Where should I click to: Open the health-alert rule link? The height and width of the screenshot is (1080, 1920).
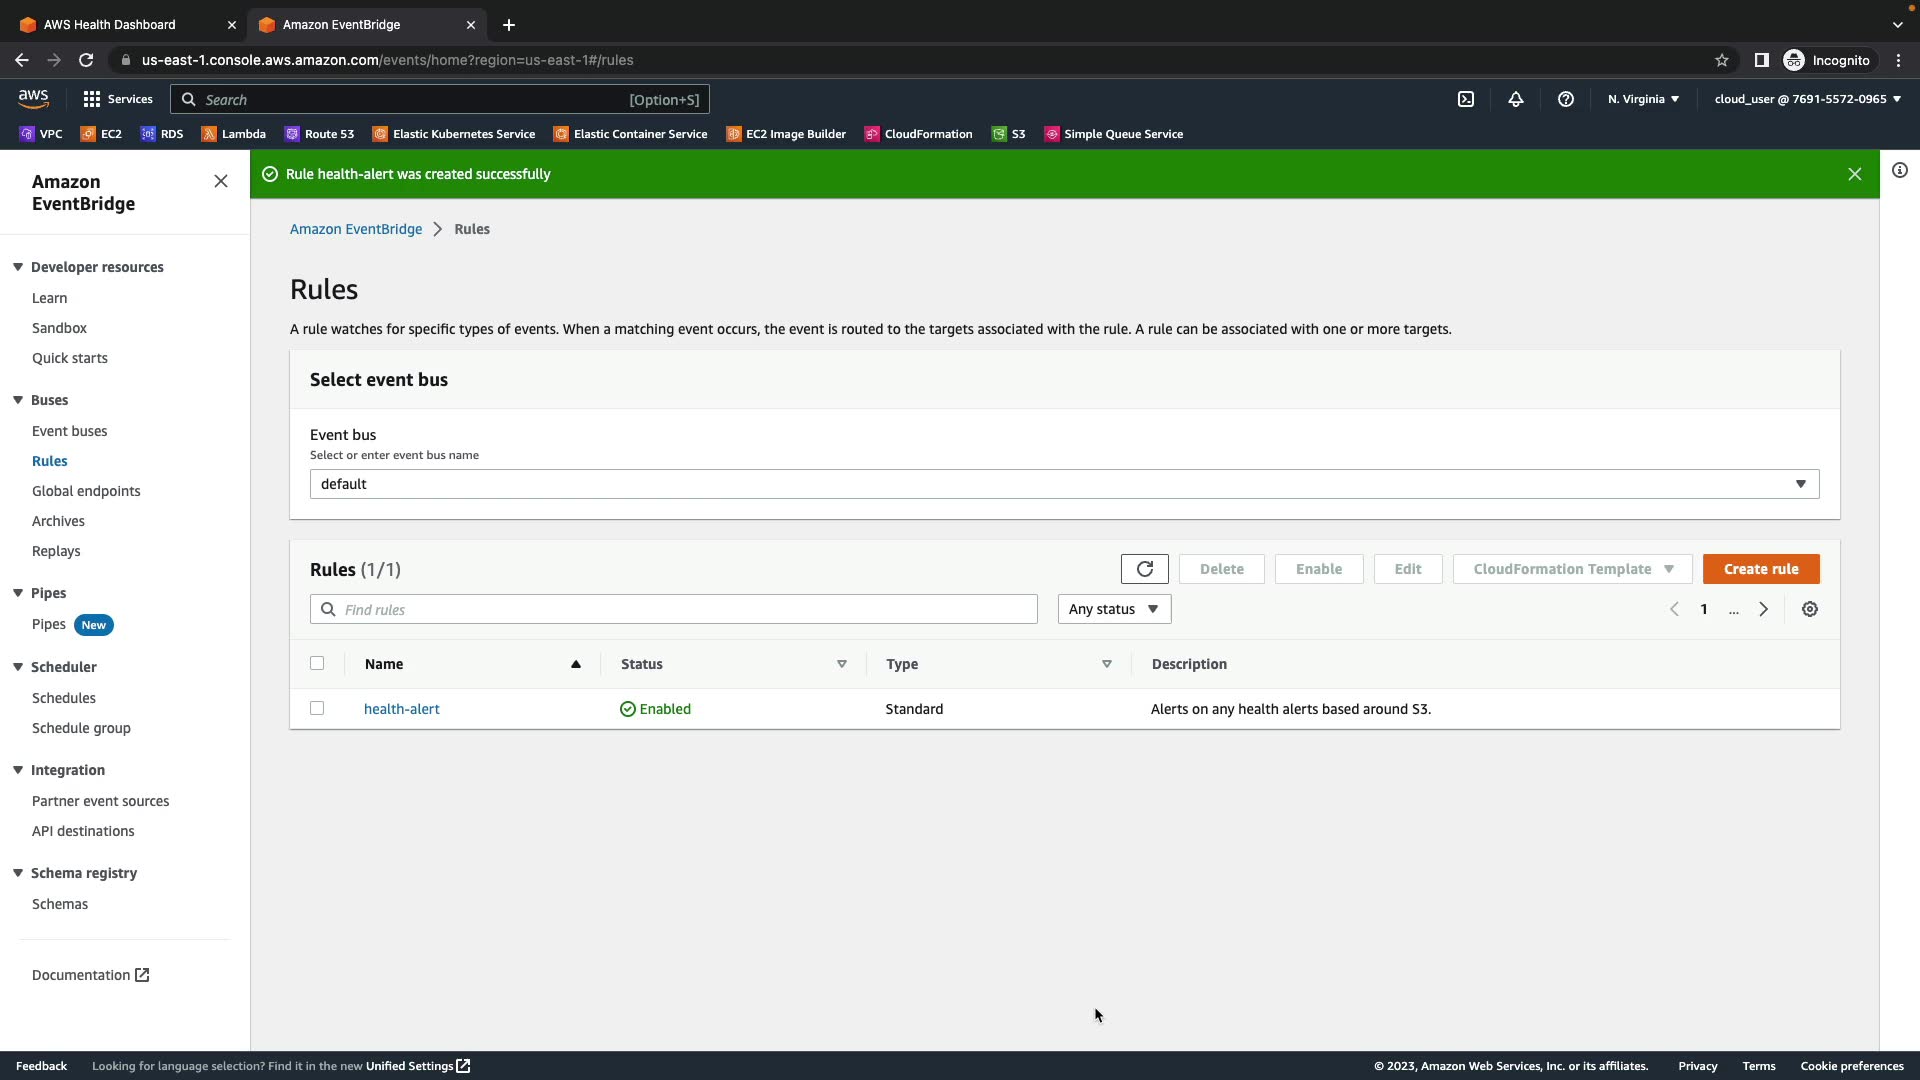point(401,709)
